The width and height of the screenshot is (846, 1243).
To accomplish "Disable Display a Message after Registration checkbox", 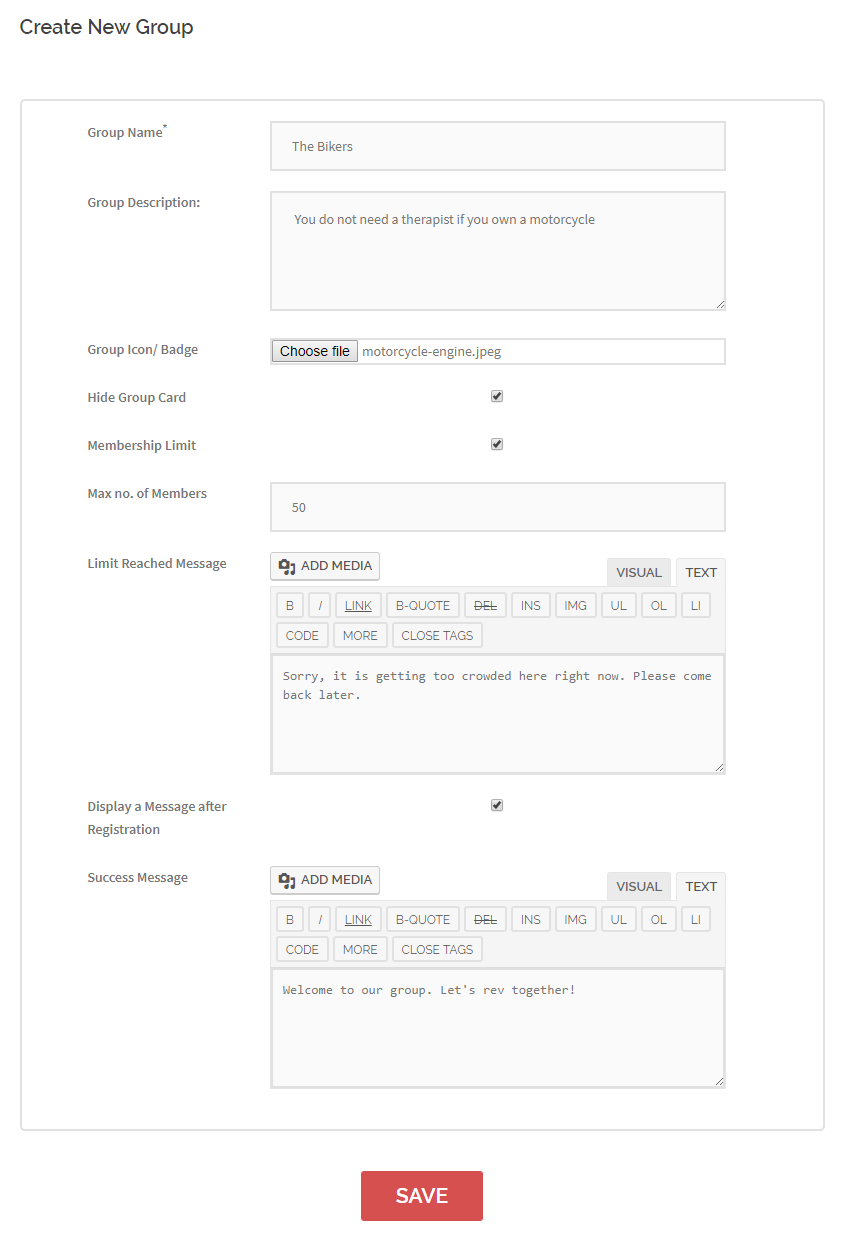I will tap(497, 806).
